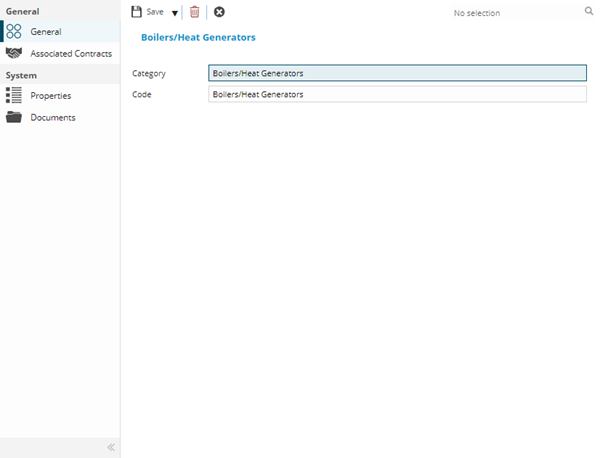Open the Documents section
The width and height of the screenshot is (600, 458).
(53, 118)
